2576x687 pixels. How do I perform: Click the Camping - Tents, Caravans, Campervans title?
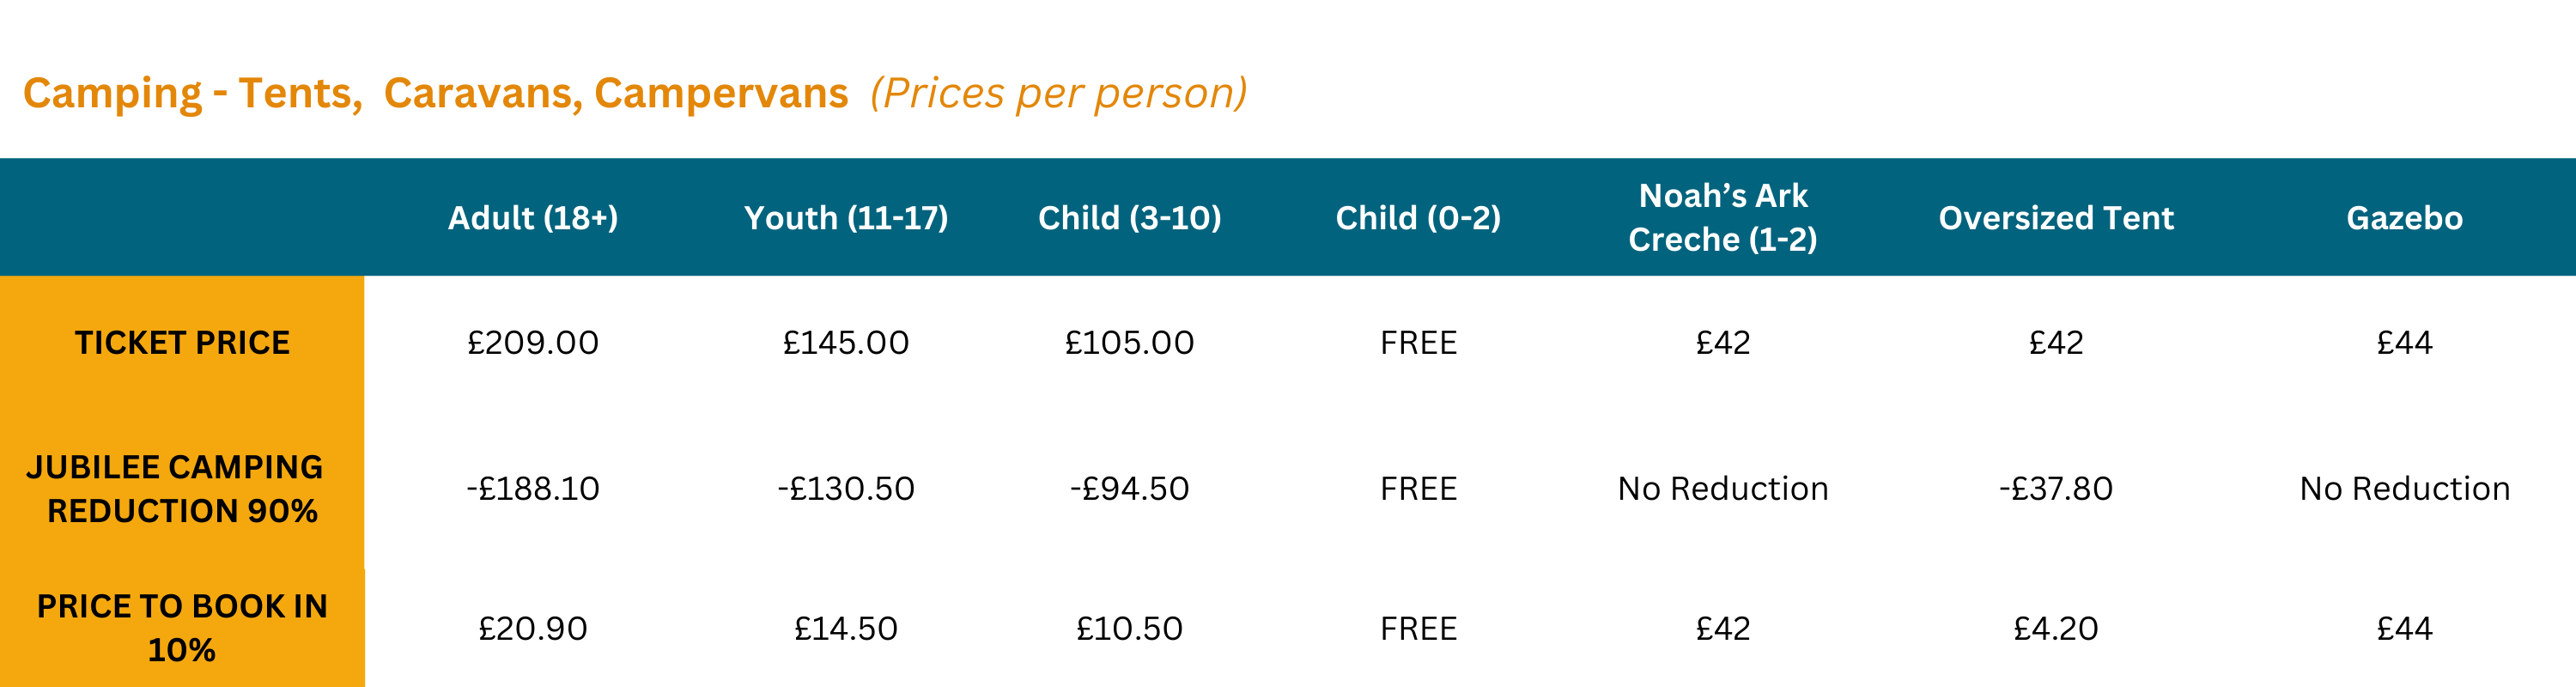pos(435,94)
